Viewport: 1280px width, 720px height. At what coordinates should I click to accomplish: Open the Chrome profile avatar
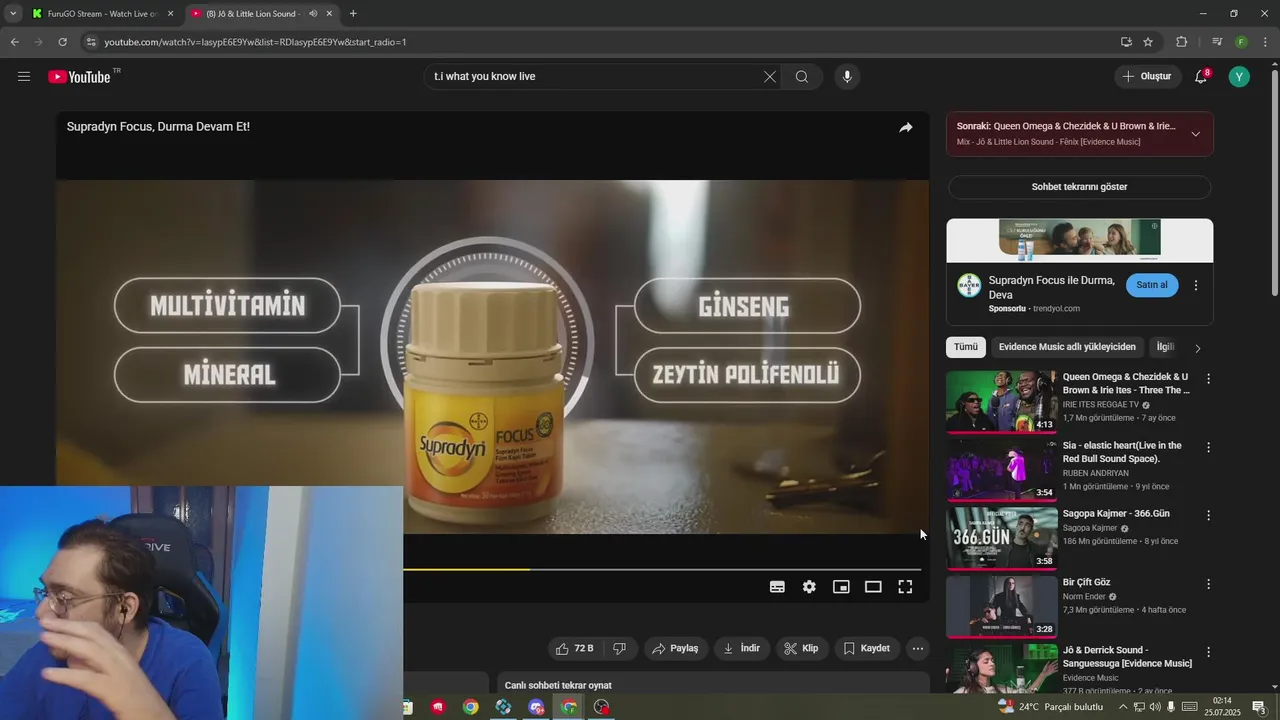[x=1241, y=42]
